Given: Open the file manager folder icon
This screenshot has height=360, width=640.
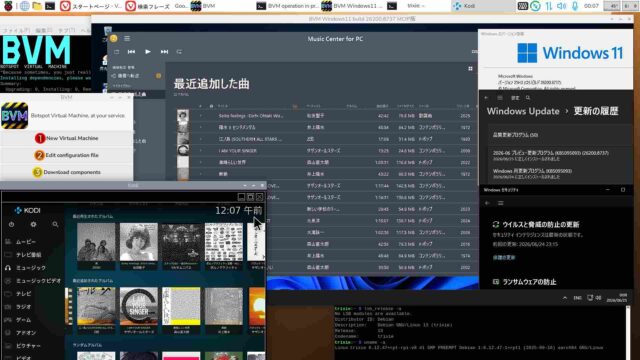Looking at the screenshot, I should (x=37, y=6).
